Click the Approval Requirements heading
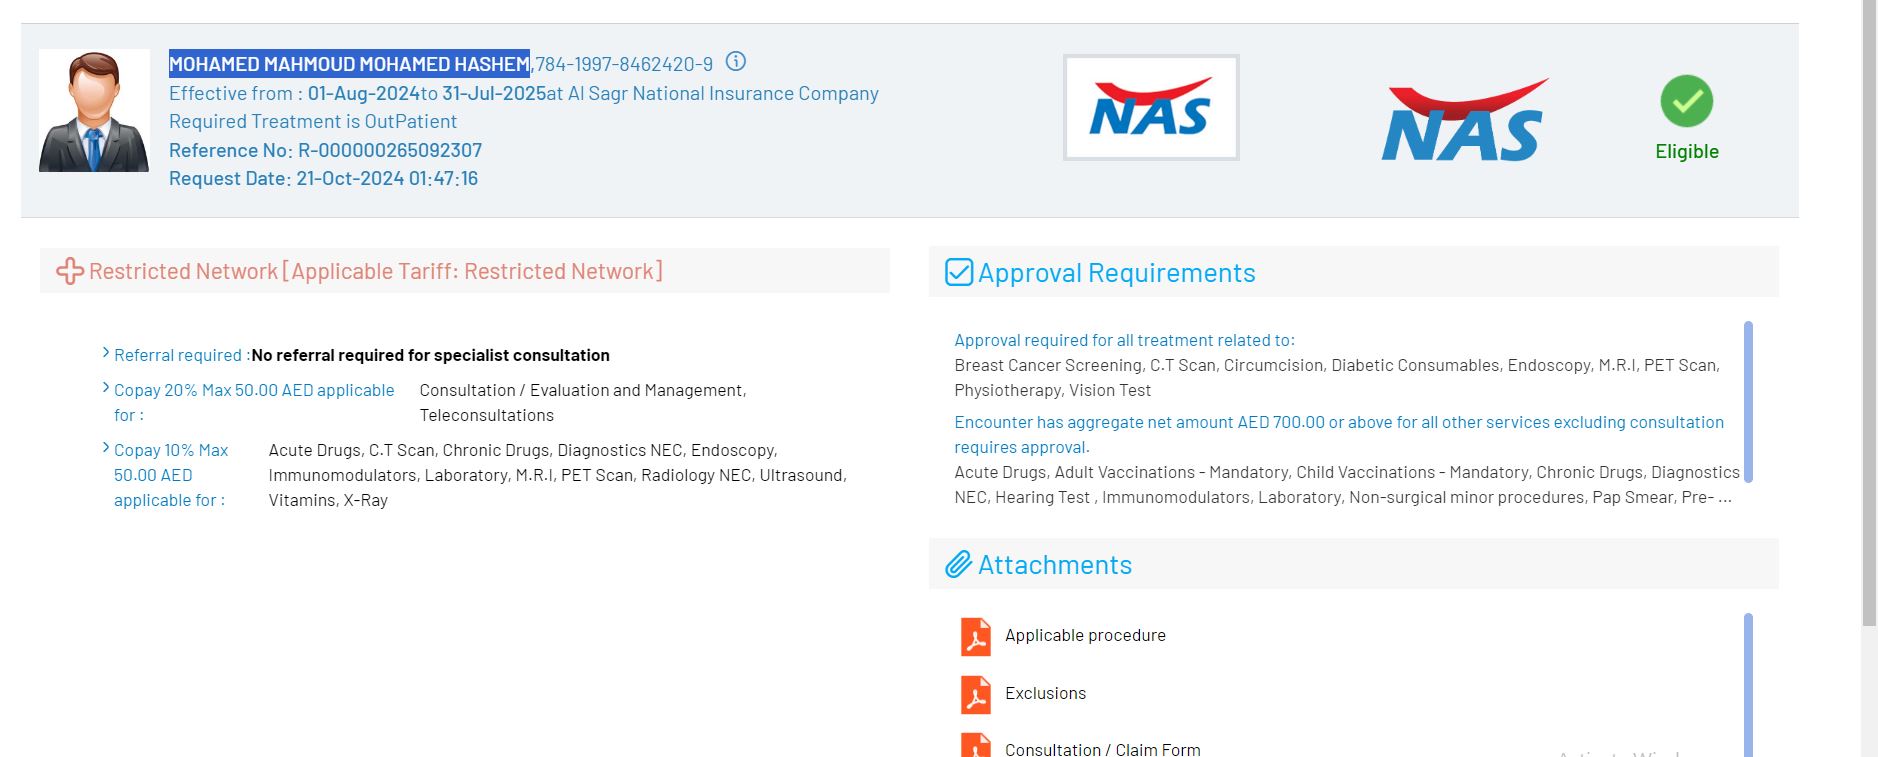 pyautogui.click(x=1116, y=273)
